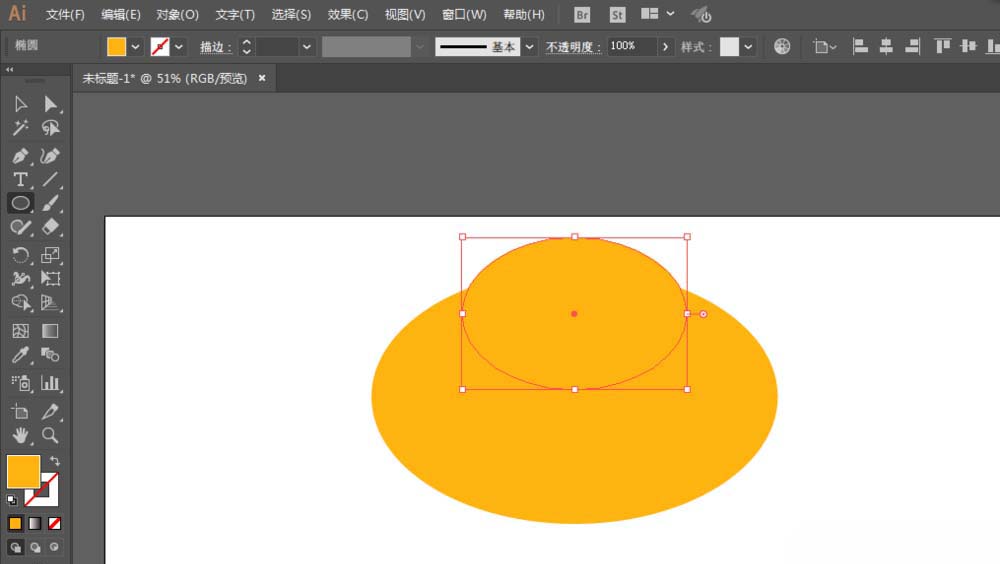Pick the Shape Builder tool

tap(20, 302)
